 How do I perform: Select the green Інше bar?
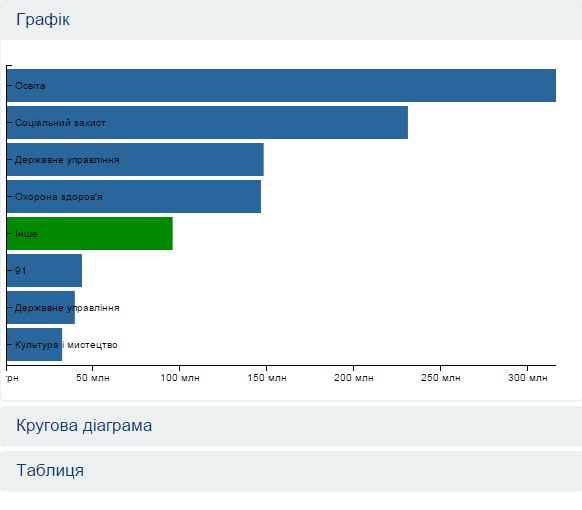[89, 233]
